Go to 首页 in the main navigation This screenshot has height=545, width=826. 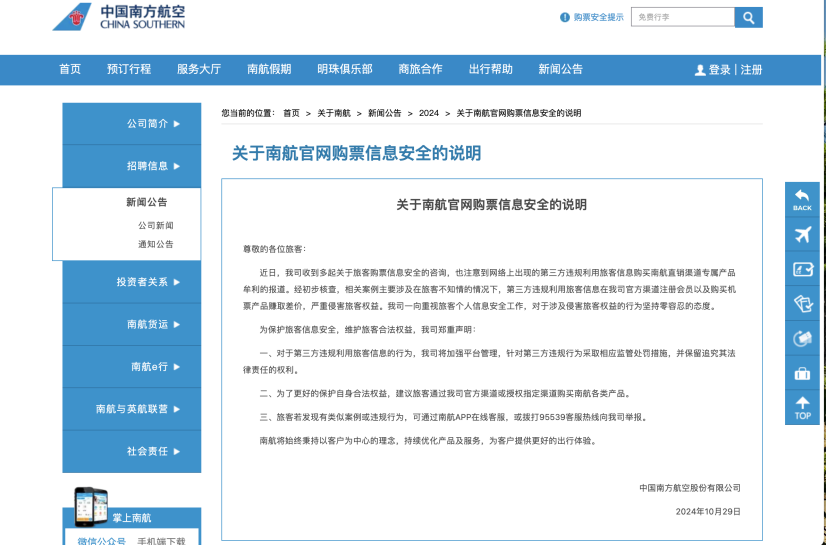[x=70, y=69]
